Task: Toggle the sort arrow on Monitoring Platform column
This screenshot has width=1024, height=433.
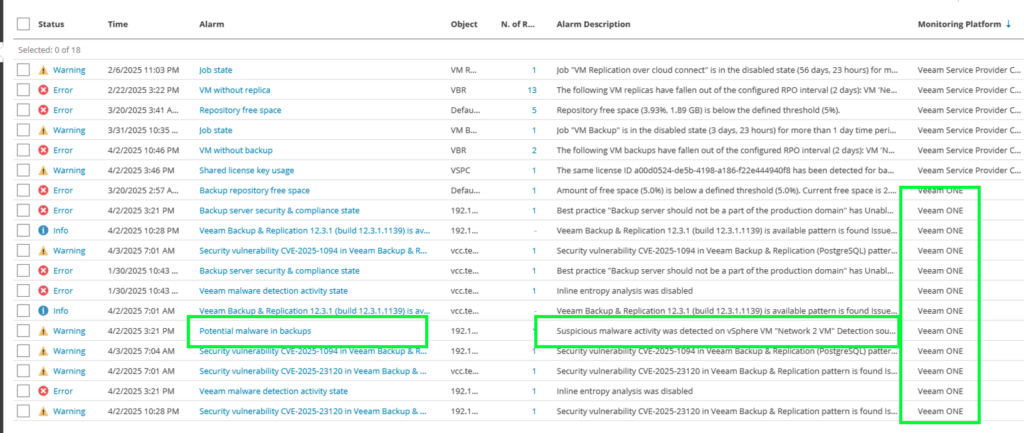Action: click(x=1007, y=24)
